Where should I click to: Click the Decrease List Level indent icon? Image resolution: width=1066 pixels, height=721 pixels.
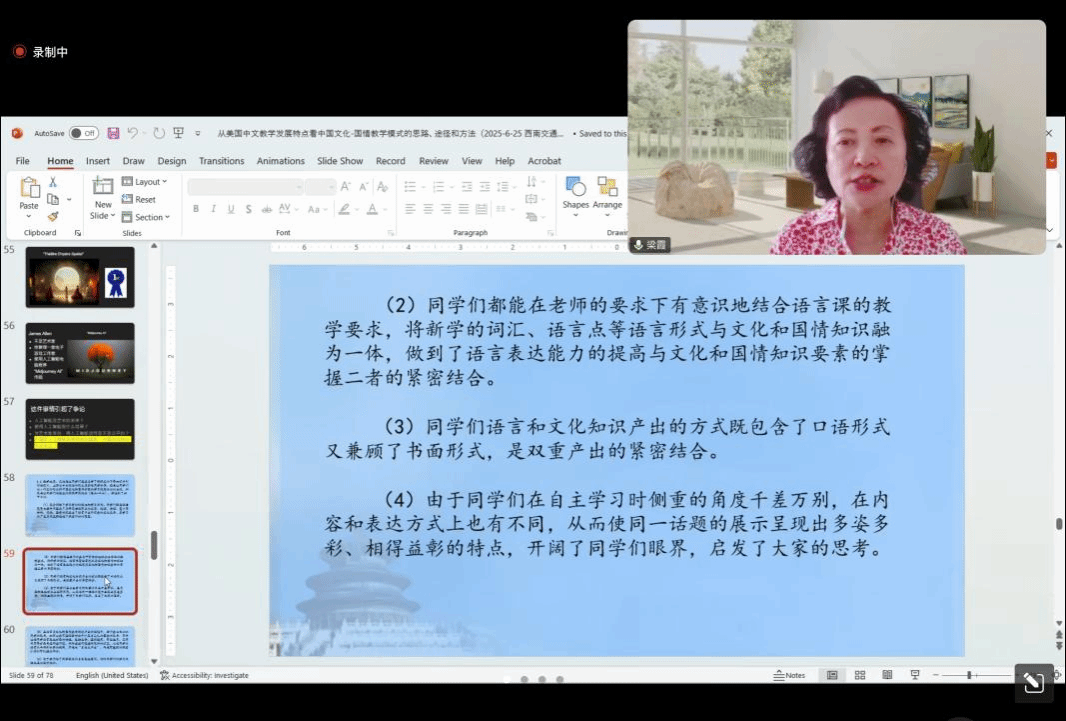pyautogui.click(x=466, y=186)
